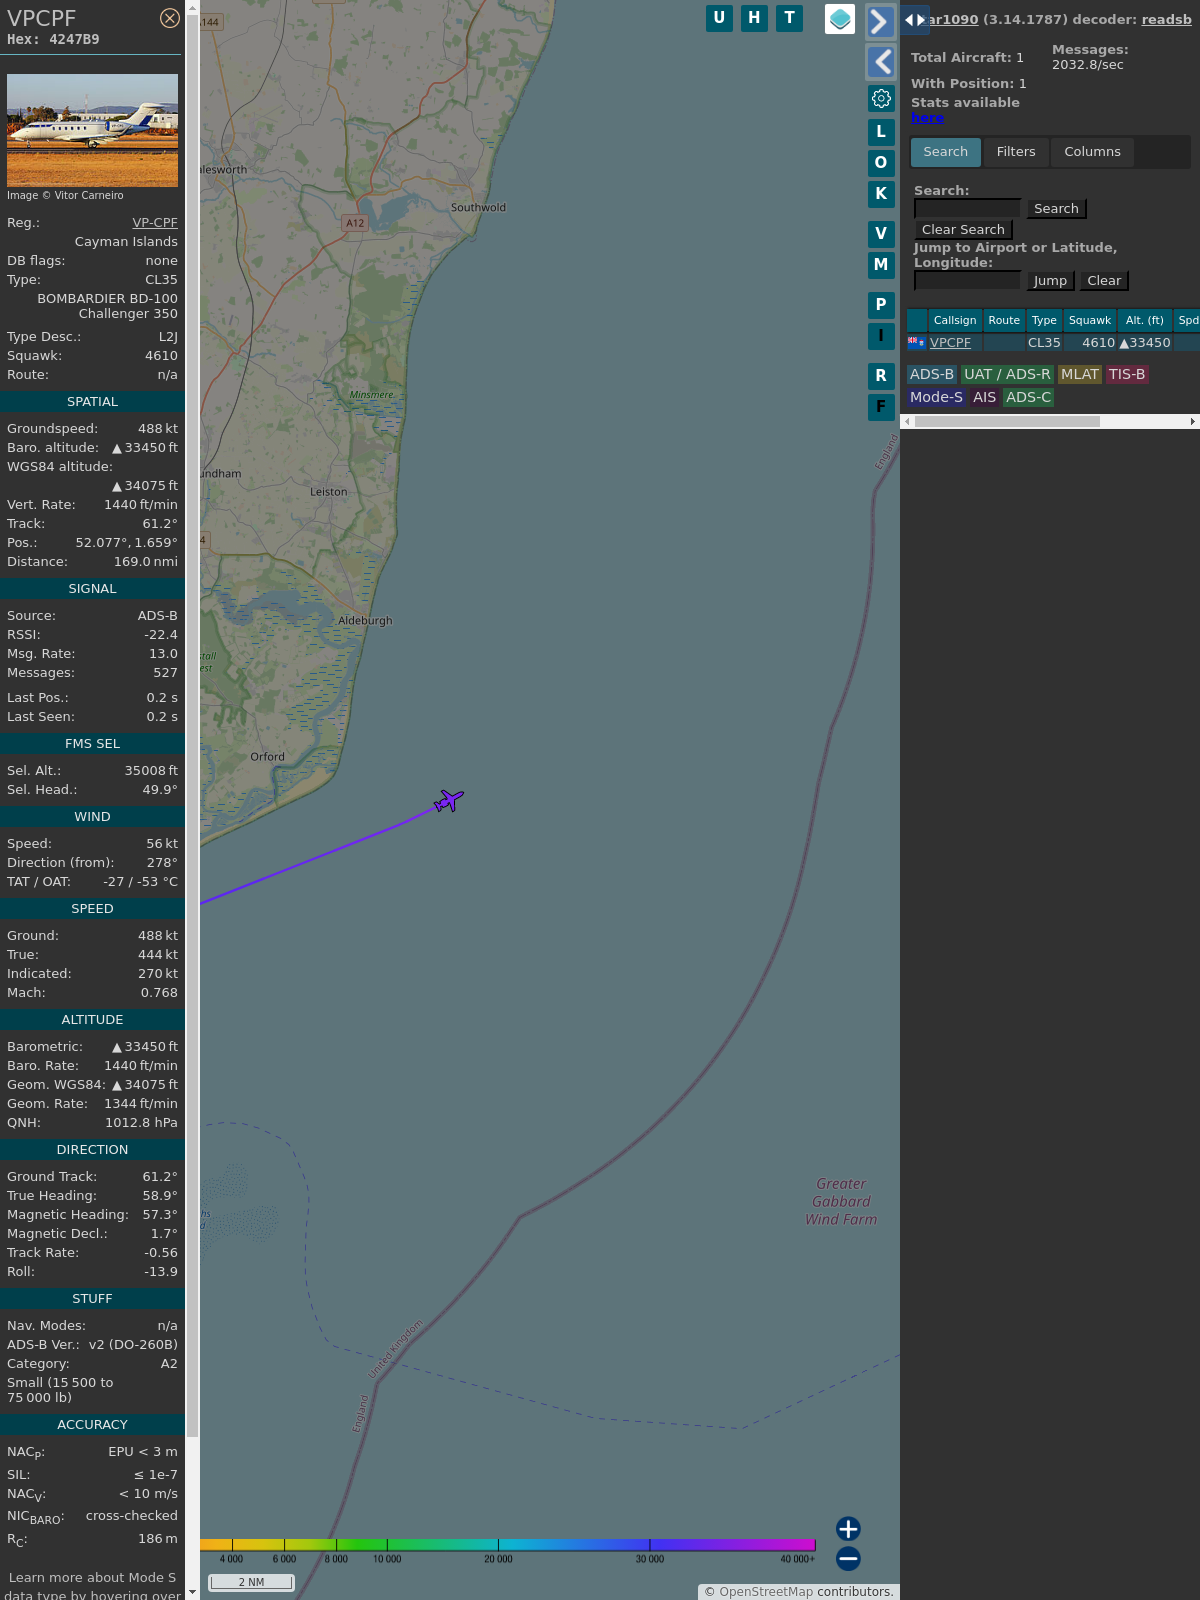The height and width of the screenshot is (1600, 1200).
Task: Switch to the Columns tab
Action: coord(1092,152)
